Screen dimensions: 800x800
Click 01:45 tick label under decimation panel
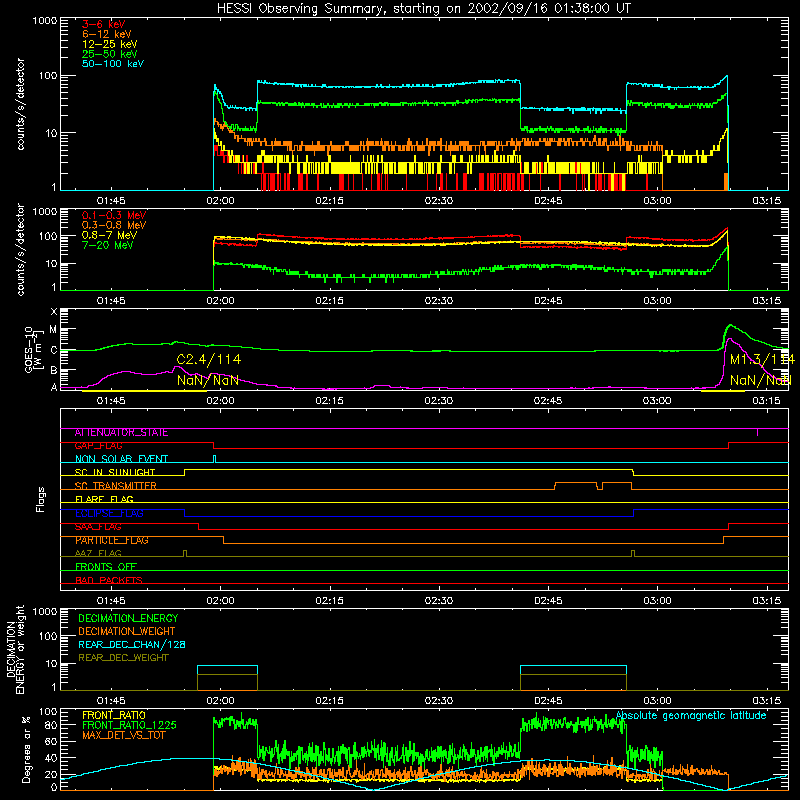(111, 701)
